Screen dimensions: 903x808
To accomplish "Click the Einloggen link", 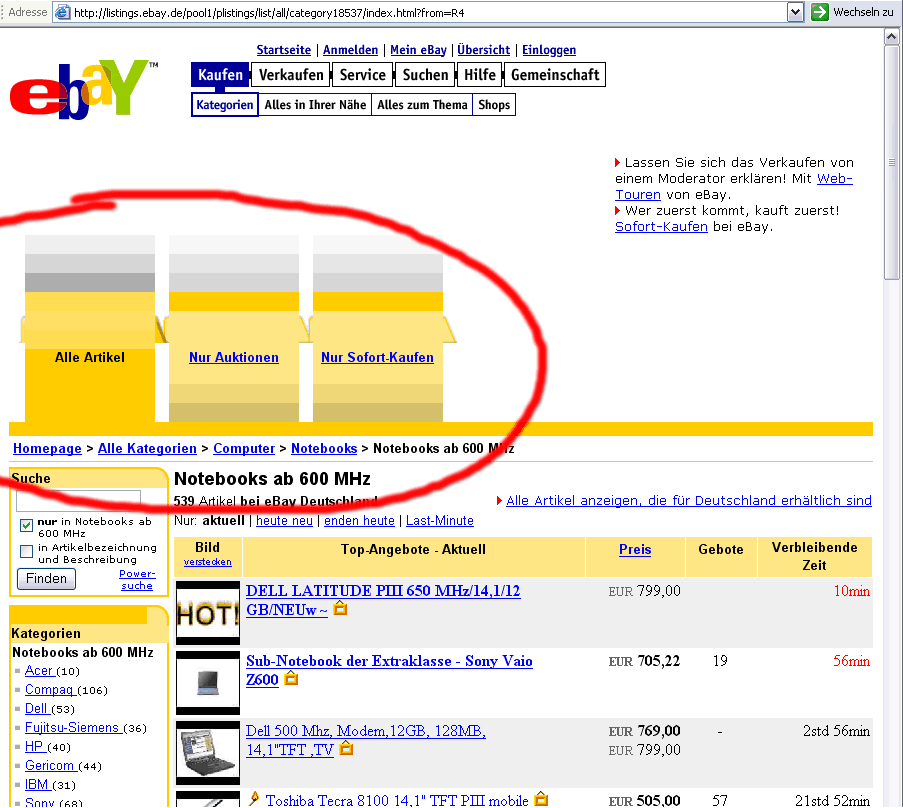I will [x=549, y=50].
